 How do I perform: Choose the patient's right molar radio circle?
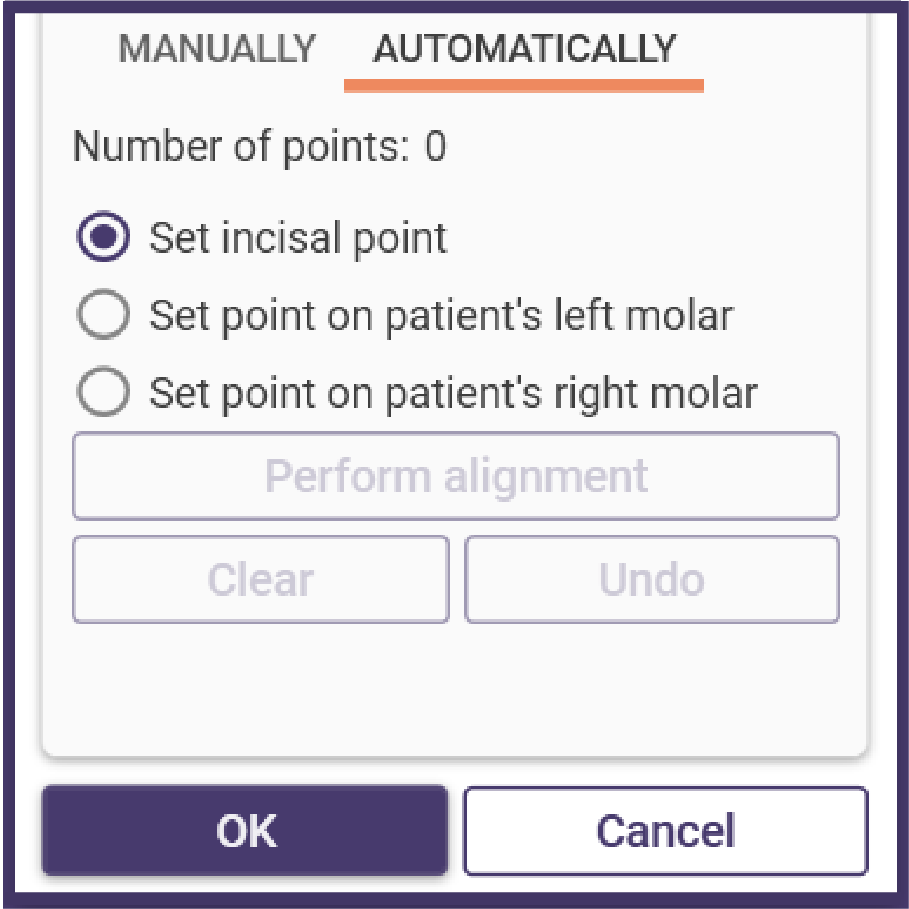[x=103, y=391]
